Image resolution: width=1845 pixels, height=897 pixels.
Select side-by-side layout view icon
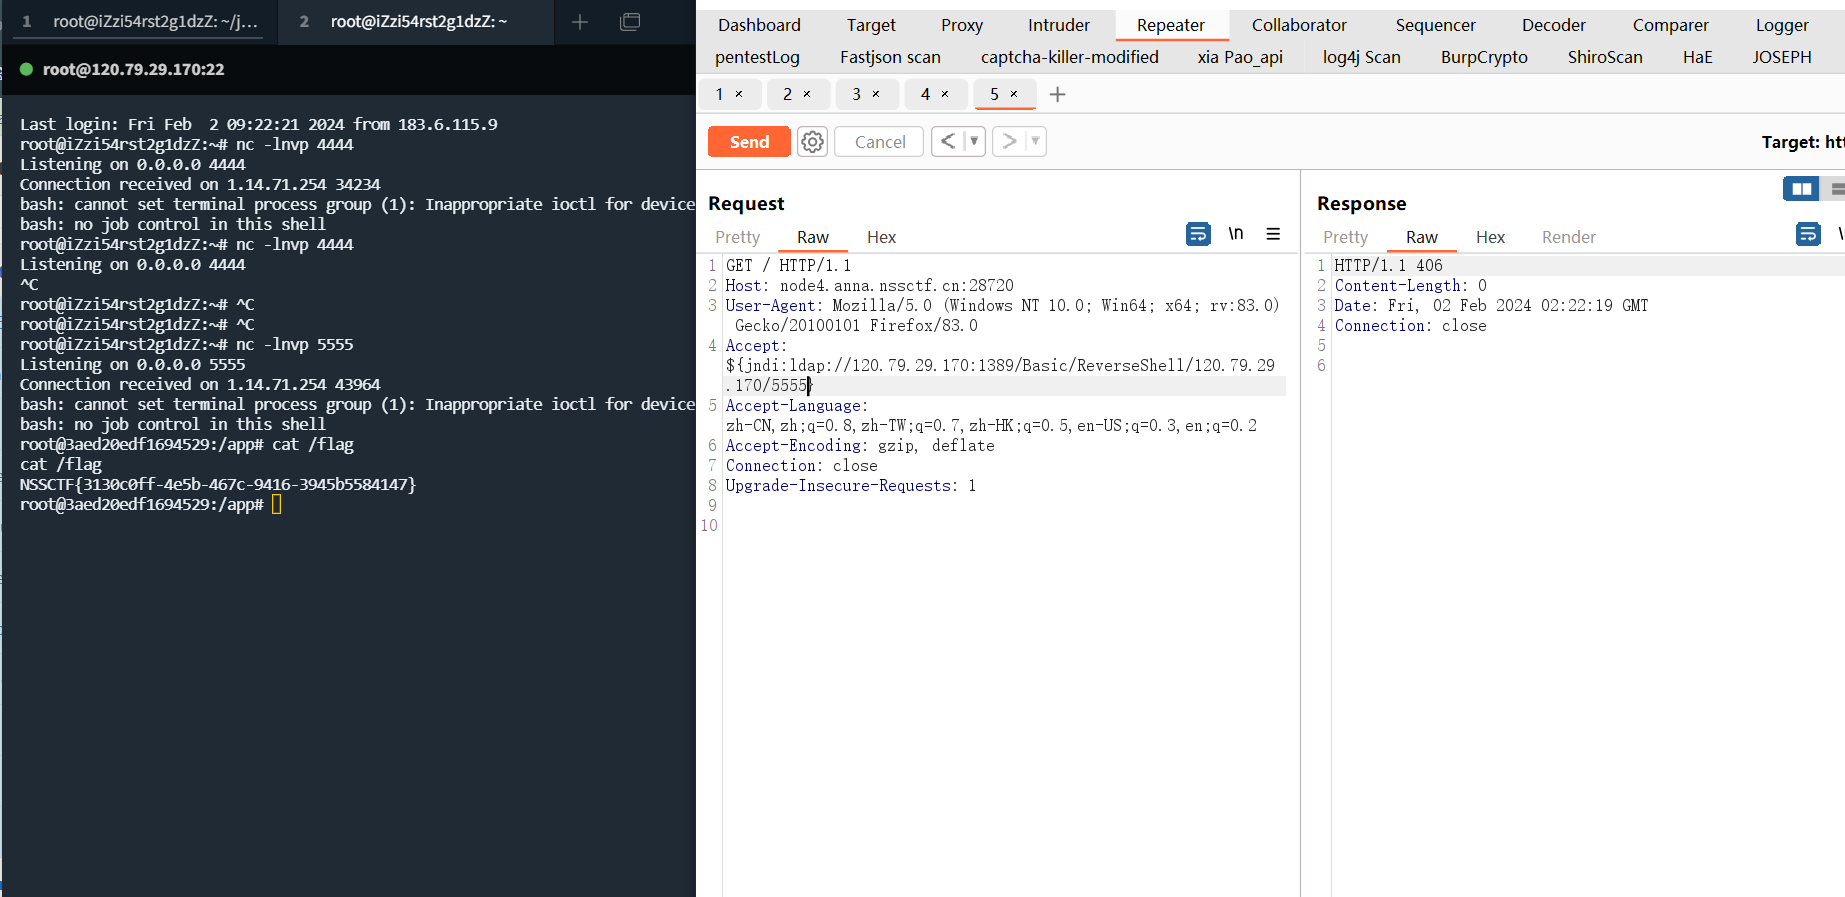(x=1801, y=188)
